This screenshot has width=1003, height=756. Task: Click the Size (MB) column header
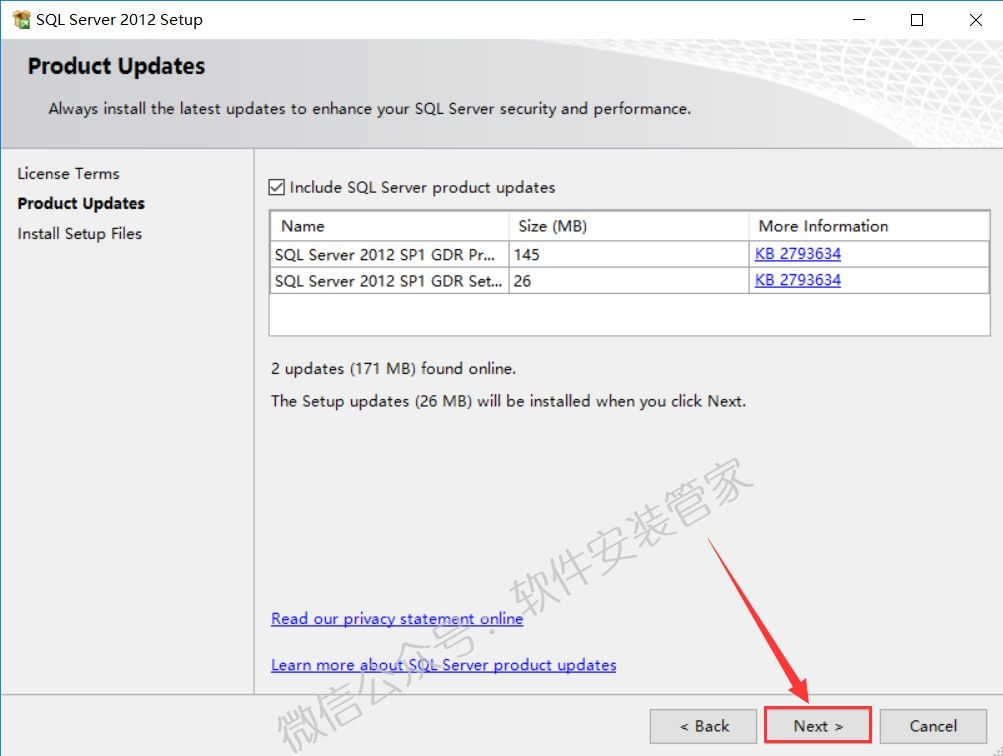coord(629,226)
